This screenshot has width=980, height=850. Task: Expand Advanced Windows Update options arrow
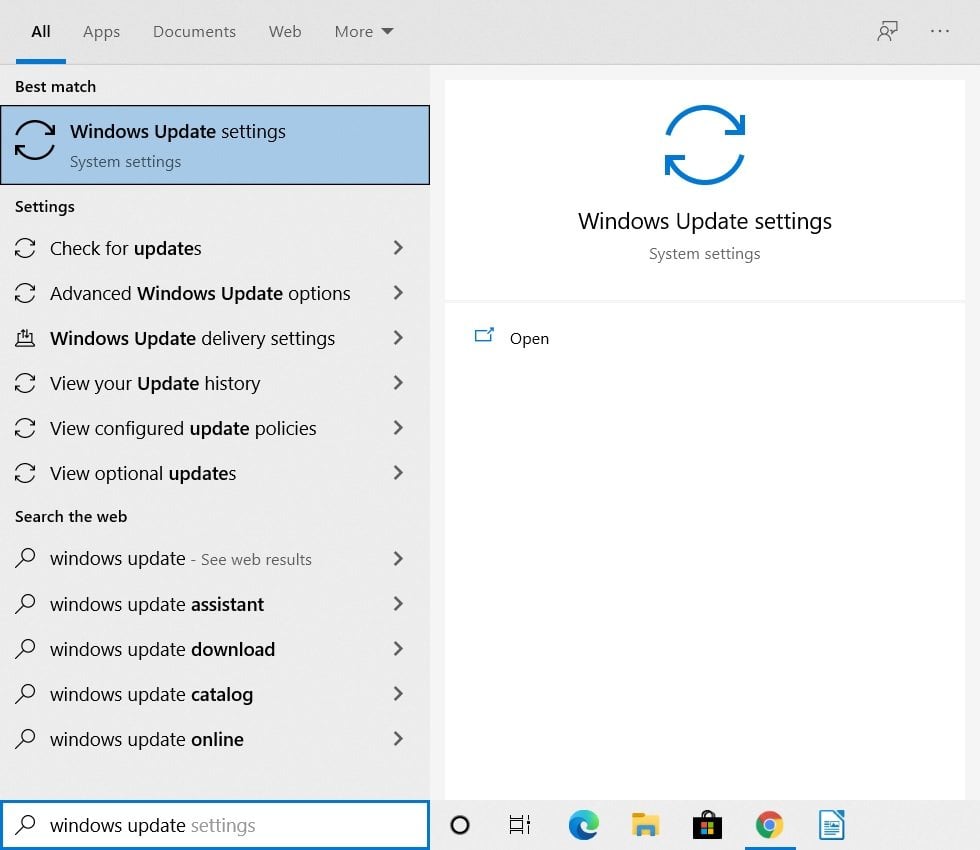coord(398,292)
